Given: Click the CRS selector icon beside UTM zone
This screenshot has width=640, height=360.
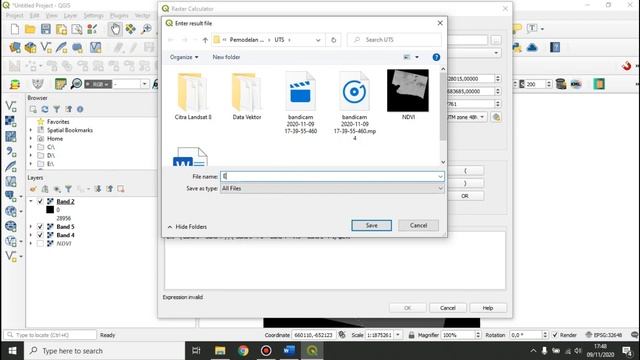Looking at the screenshot, I should (x=496, y=117).
